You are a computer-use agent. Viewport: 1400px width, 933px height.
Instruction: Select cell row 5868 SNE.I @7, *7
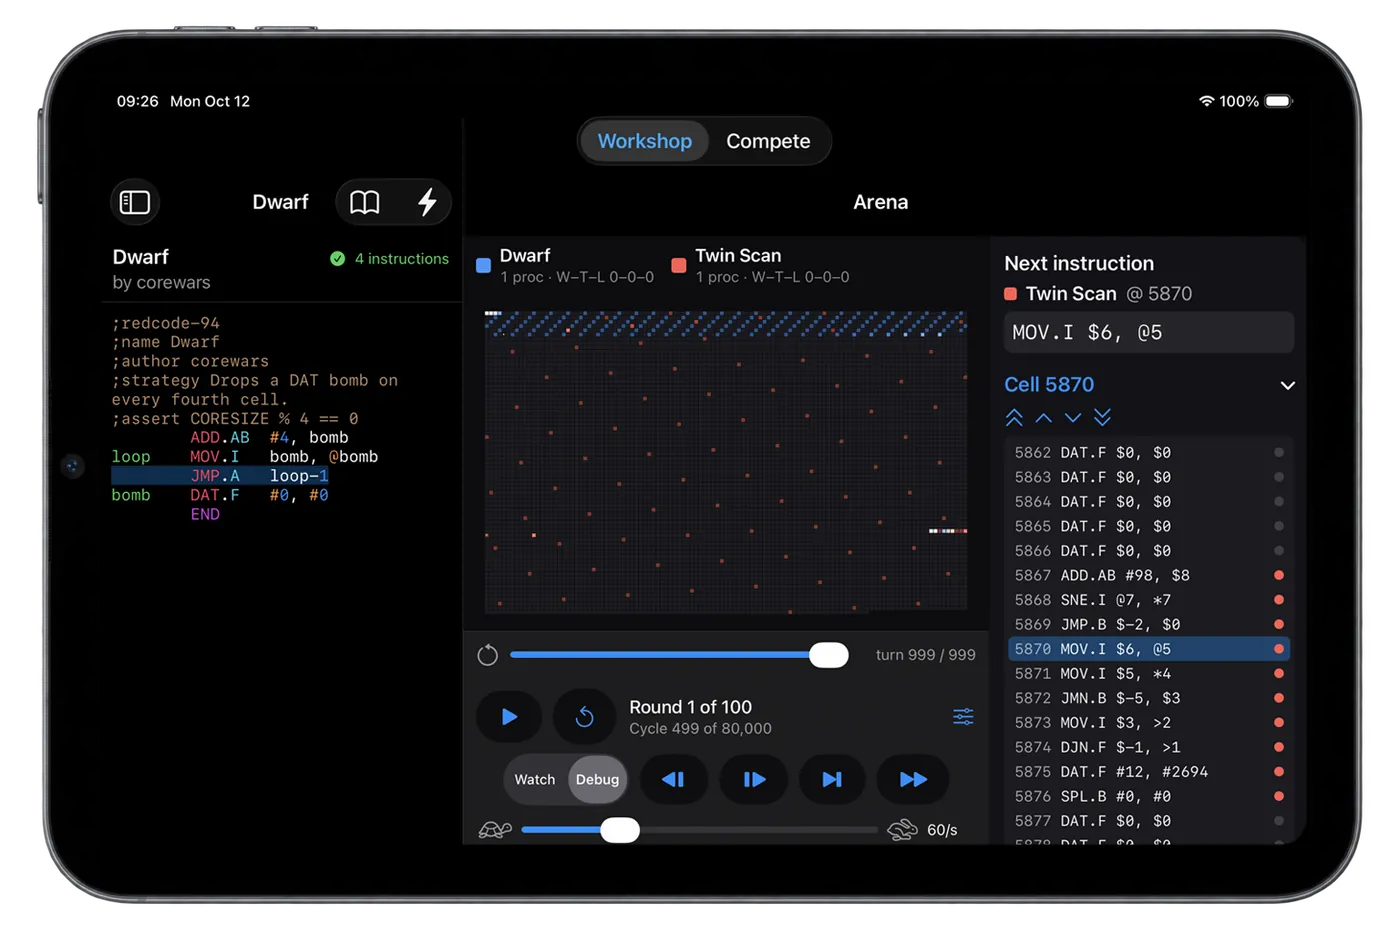(1149, 600)
